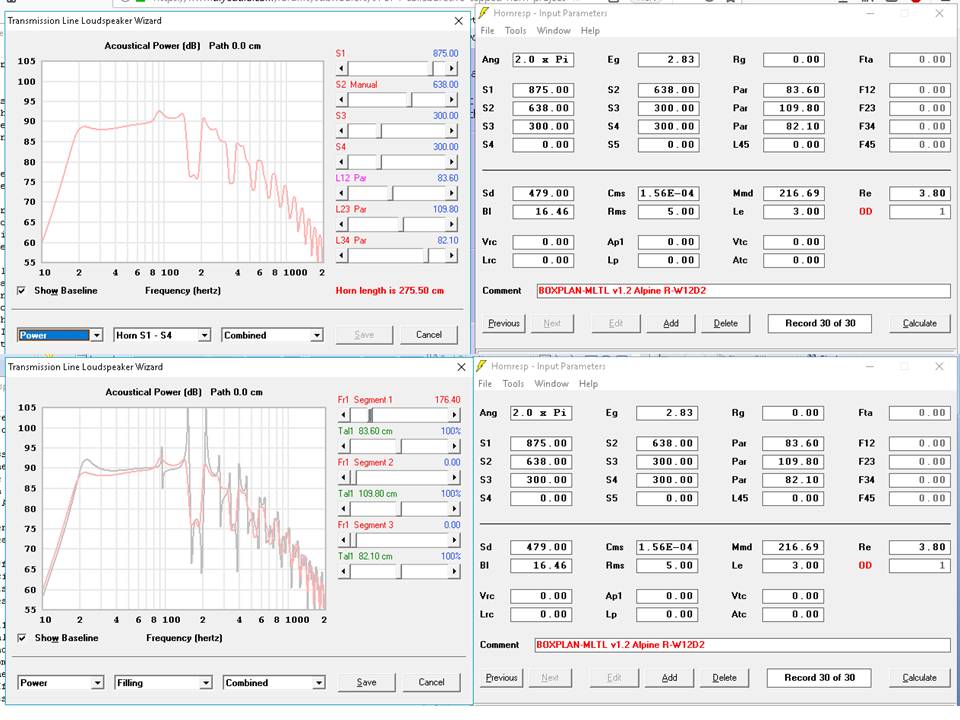Click L23 Par slider left arrow

[342, 225]
